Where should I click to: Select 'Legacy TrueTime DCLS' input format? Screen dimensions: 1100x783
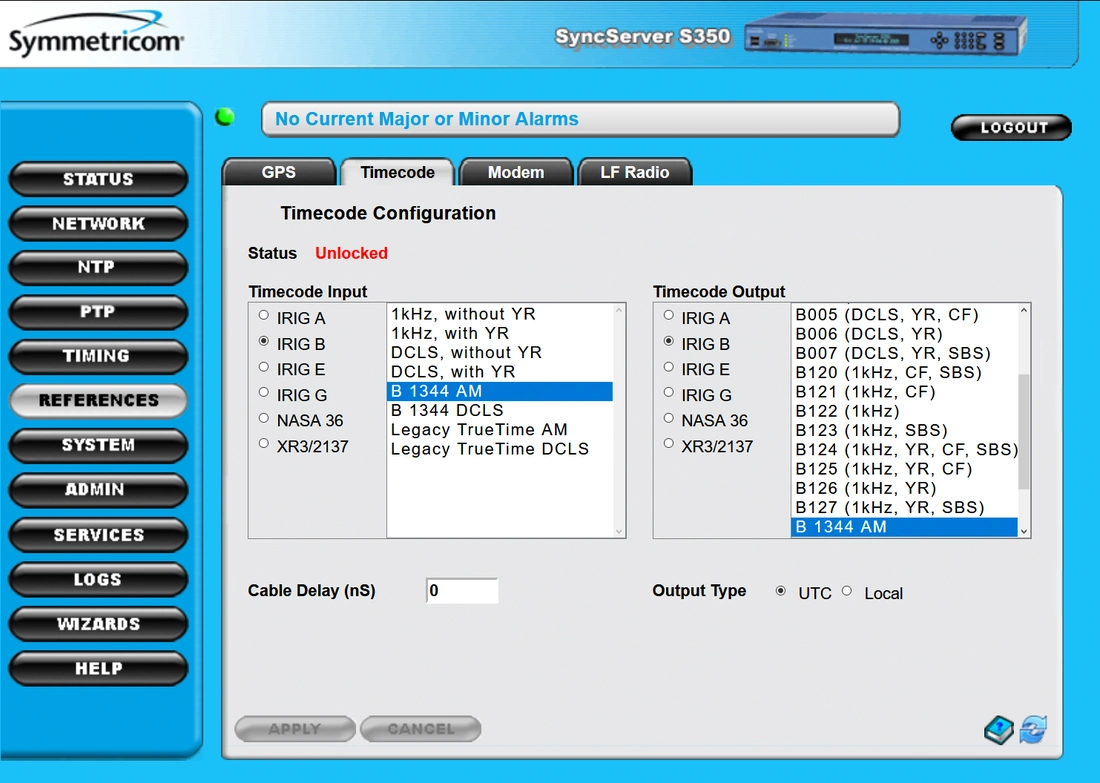coord(499,449)
